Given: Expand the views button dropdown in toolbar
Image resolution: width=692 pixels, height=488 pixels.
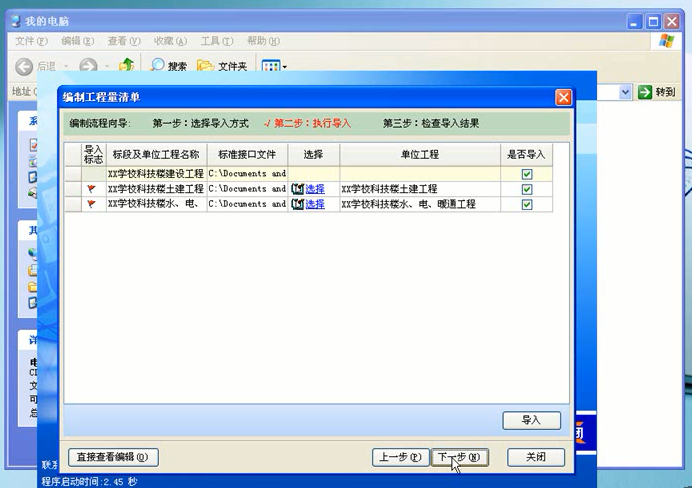Looking at the screenshot, I should pos(285,67).
